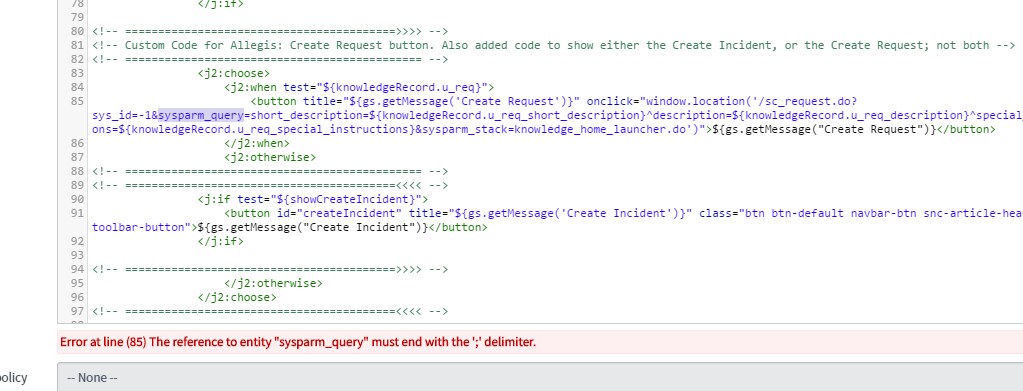1023x391 pixels.
Task: Click the dashed comment on line 88
Action: (270, 171)
